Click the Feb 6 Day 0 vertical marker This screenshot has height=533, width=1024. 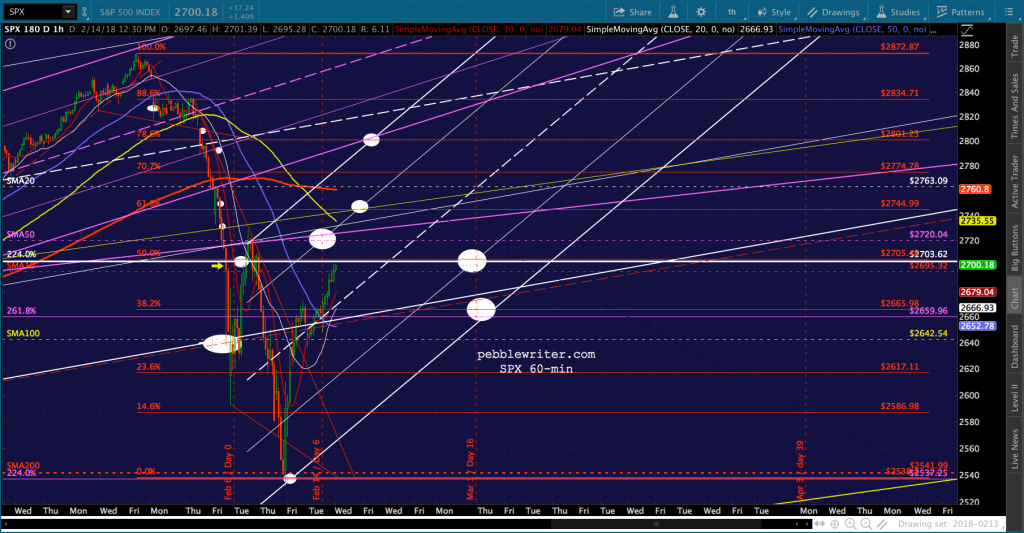click(229, 472)
